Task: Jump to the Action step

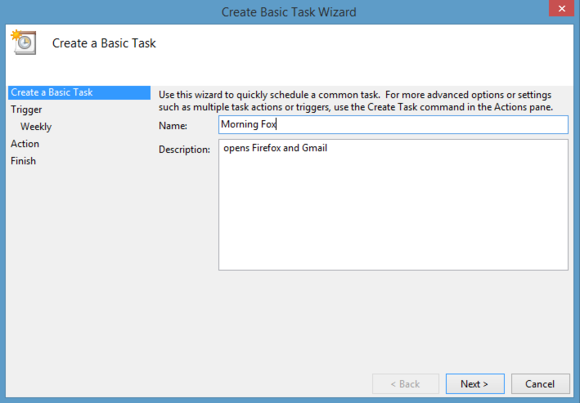Action: tap(25, 144)
